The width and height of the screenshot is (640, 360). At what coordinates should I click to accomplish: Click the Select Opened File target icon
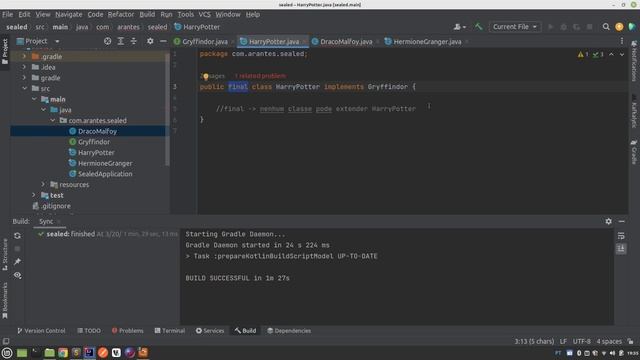(x=107, y=41)
